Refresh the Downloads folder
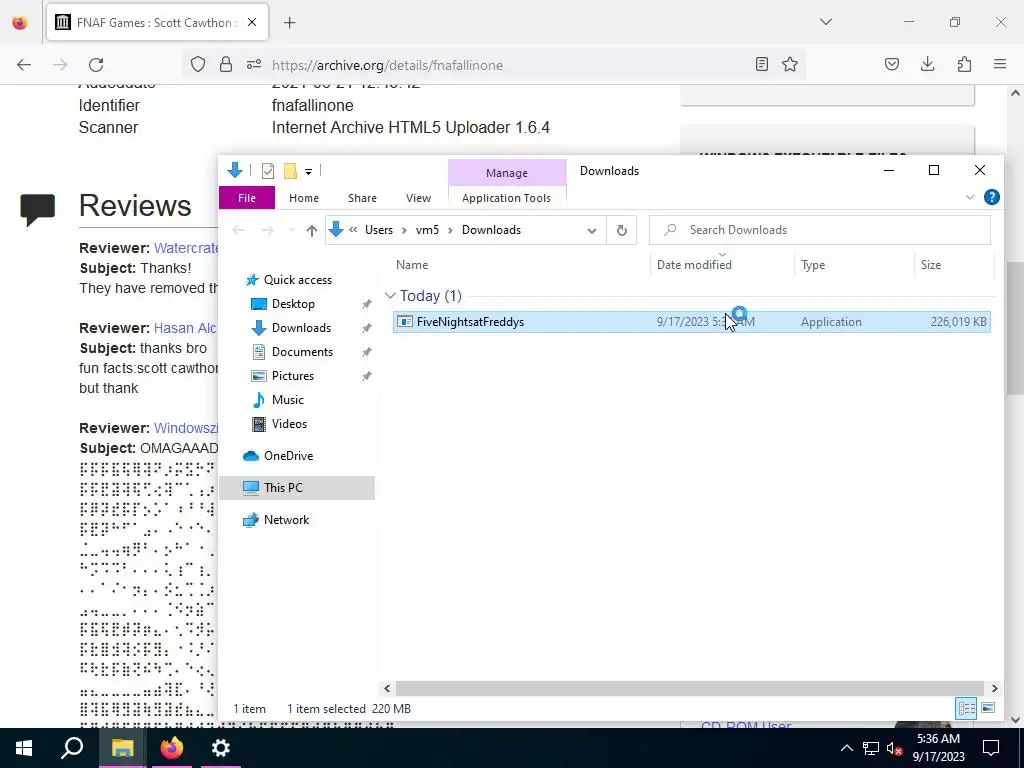The height and width of the screenshot is (768, 1024). tap(622, 231)
